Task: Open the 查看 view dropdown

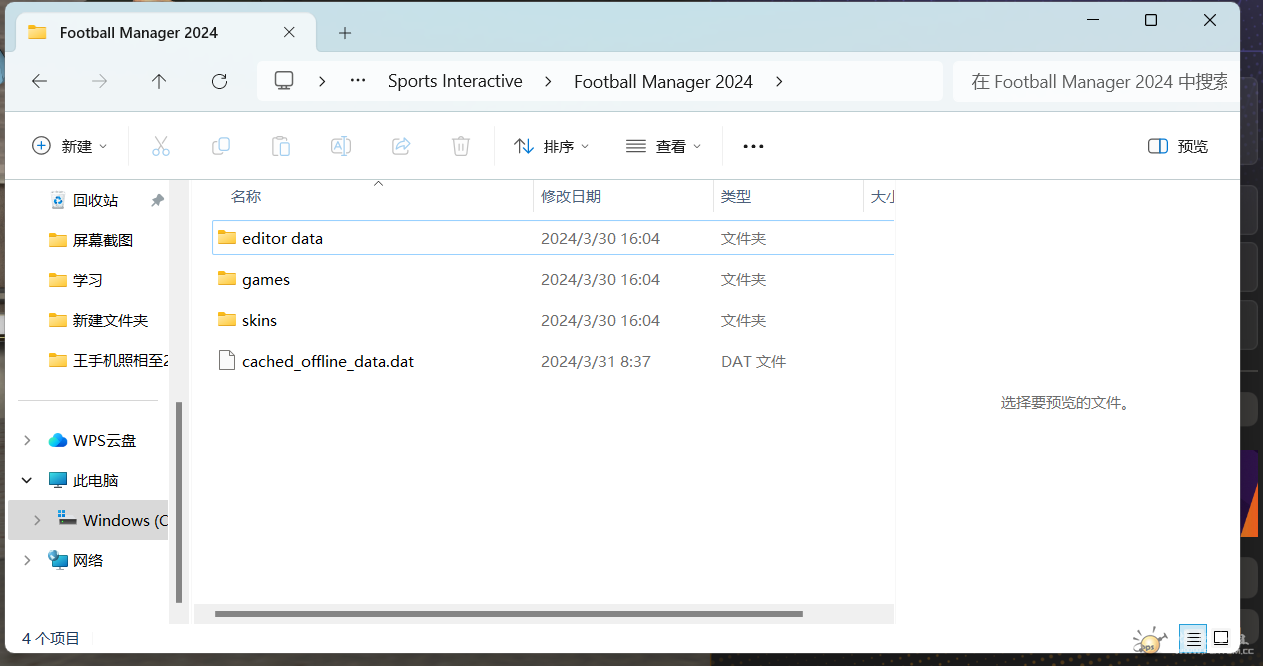Action: point(663,146)
